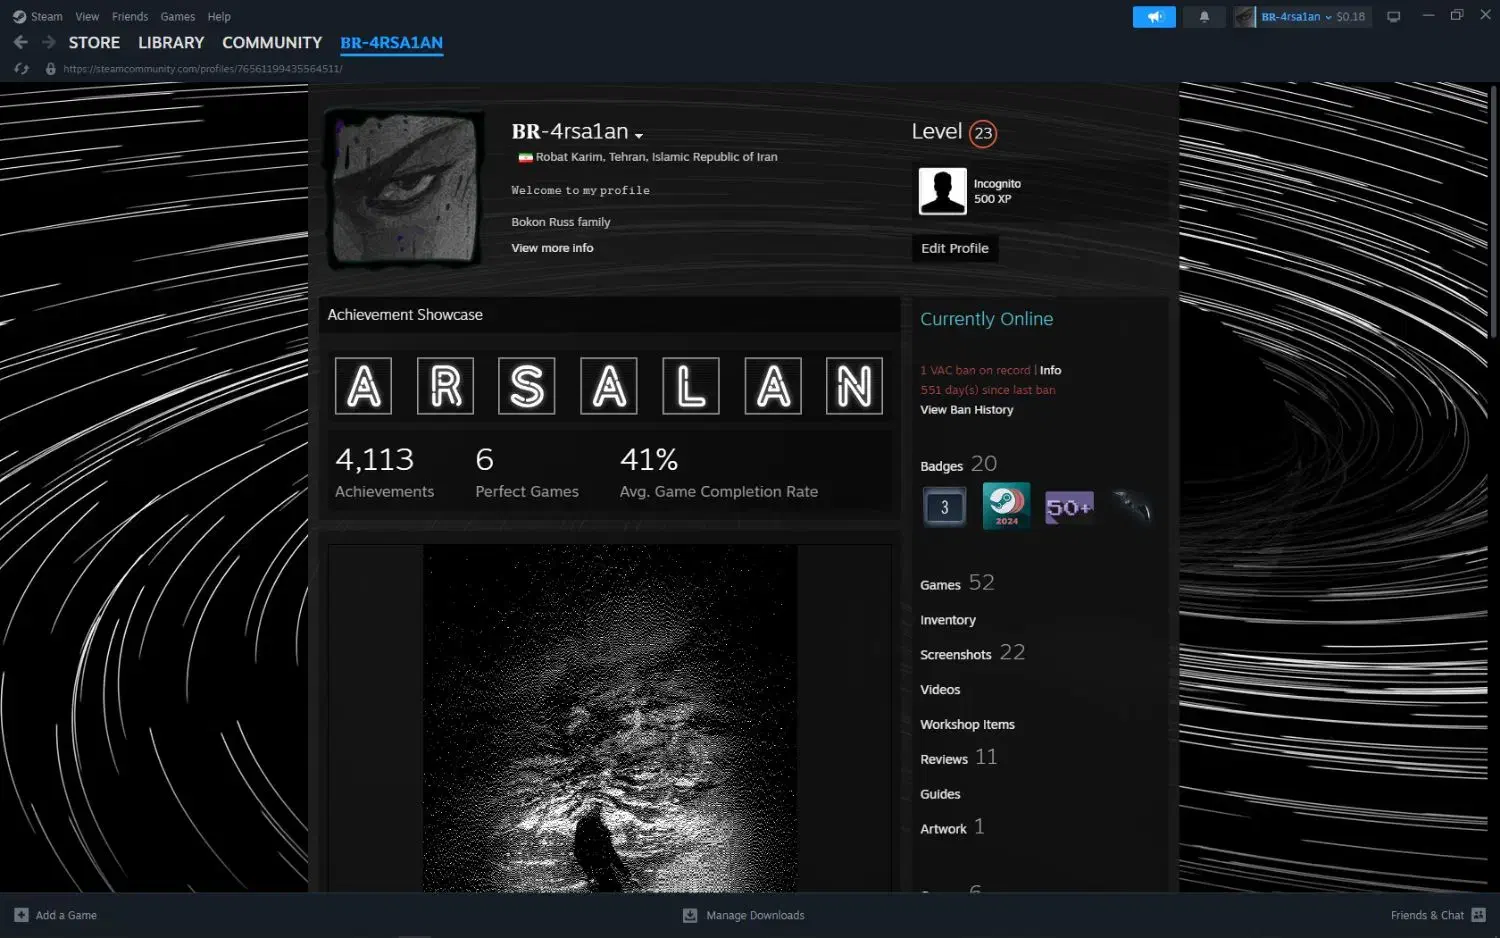Screen dimensions: 1500x938
Task: Open the Friends & Chat icon
Action: (x=1478, y=915)
